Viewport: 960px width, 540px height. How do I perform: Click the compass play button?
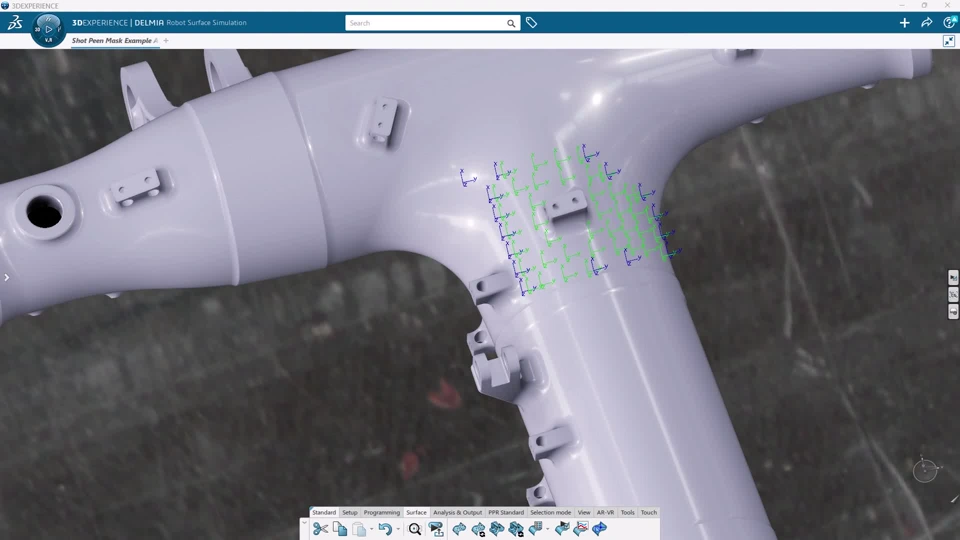pos(48,29)
